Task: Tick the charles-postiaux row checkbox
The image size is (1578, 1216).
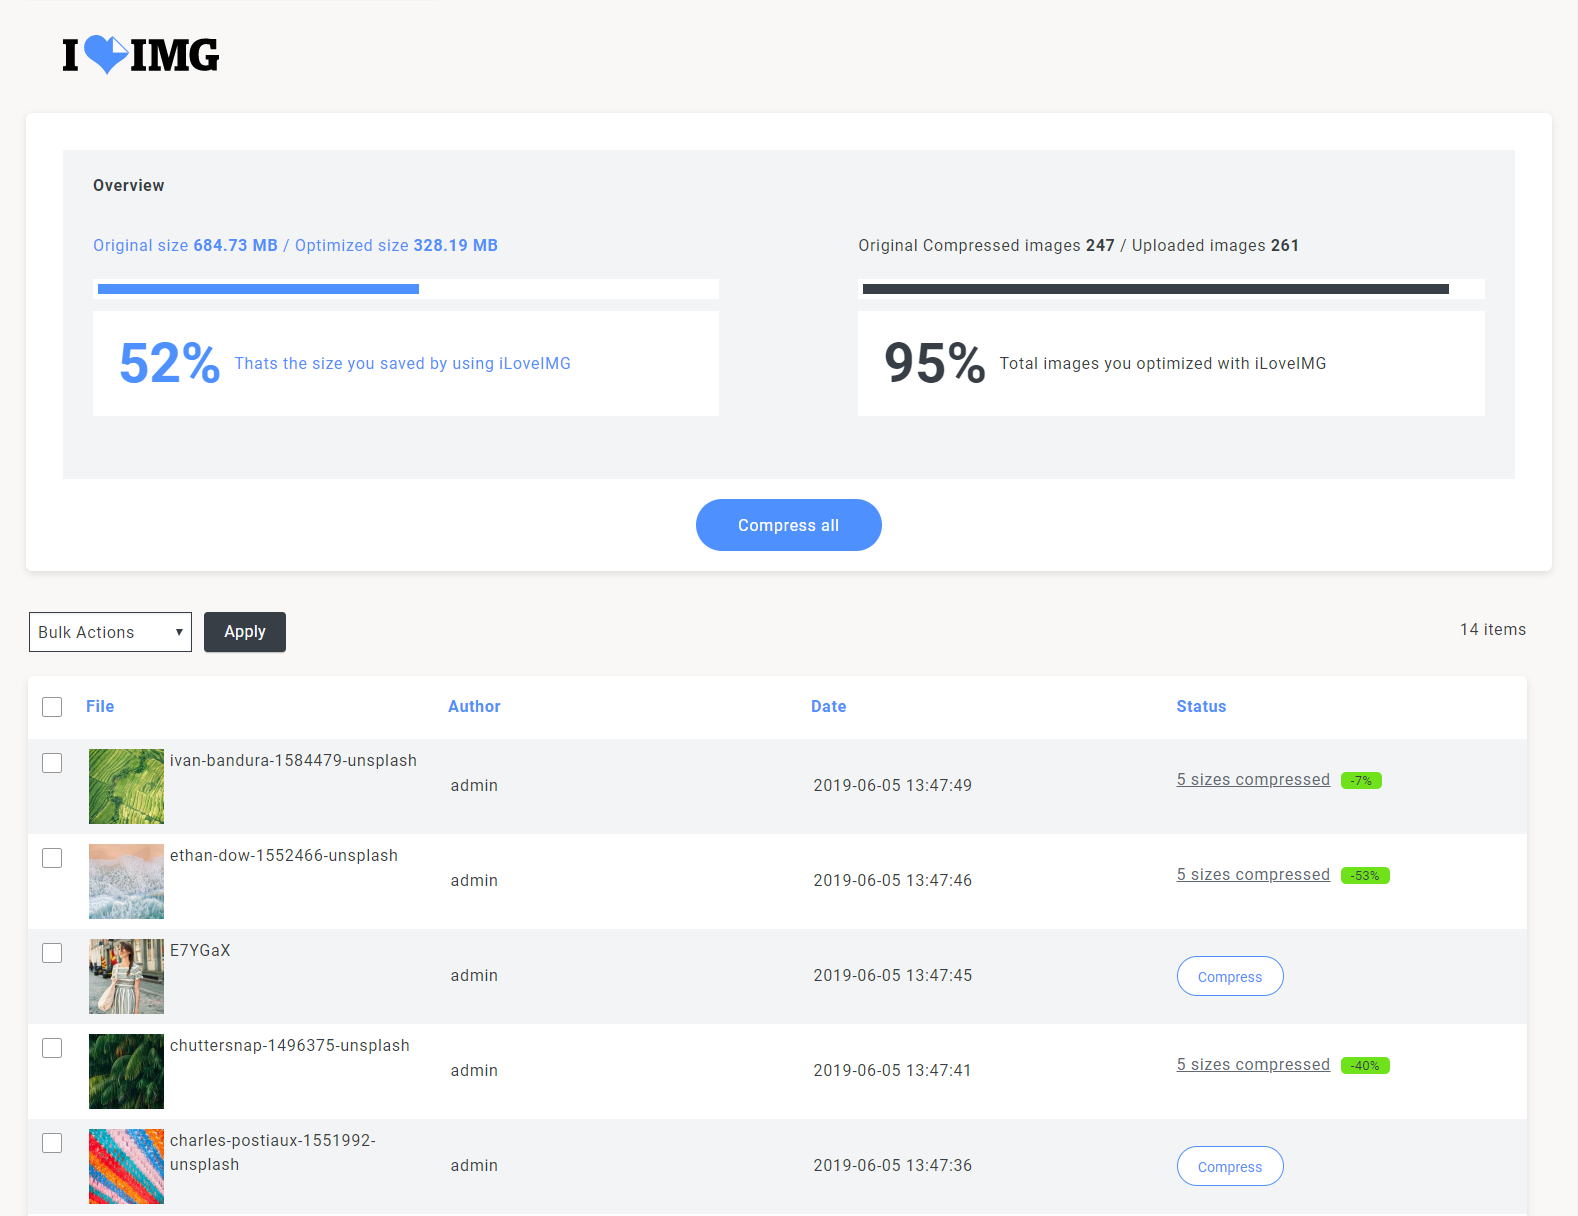Action: (x=52, y=1143)
